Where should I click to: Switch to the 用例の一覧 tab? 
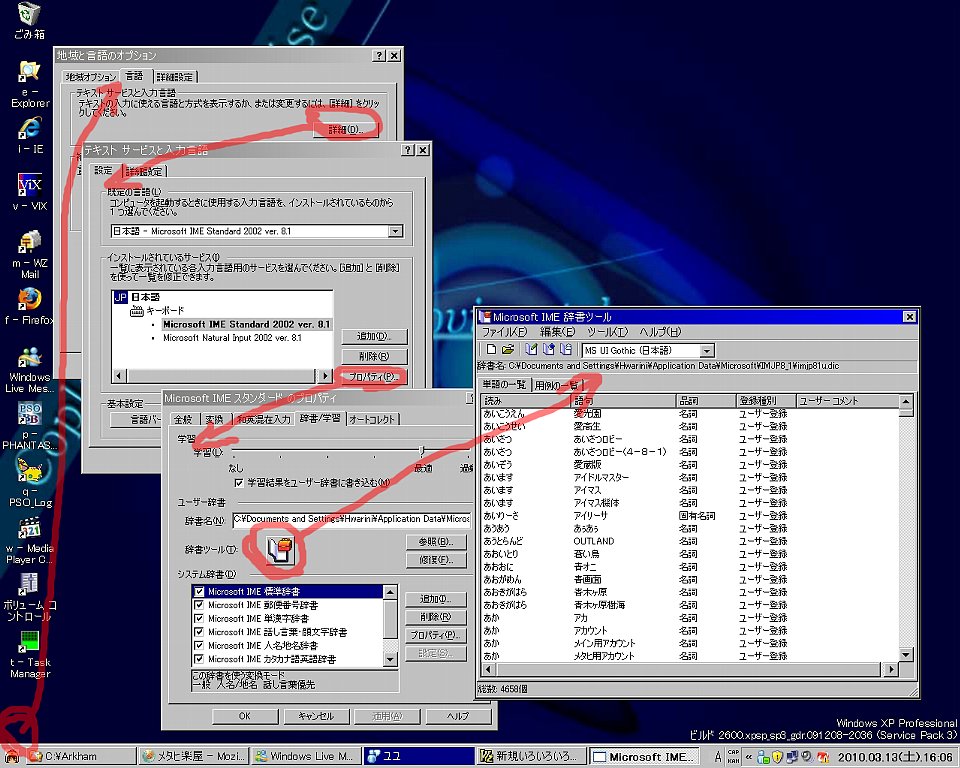point(557,385)
